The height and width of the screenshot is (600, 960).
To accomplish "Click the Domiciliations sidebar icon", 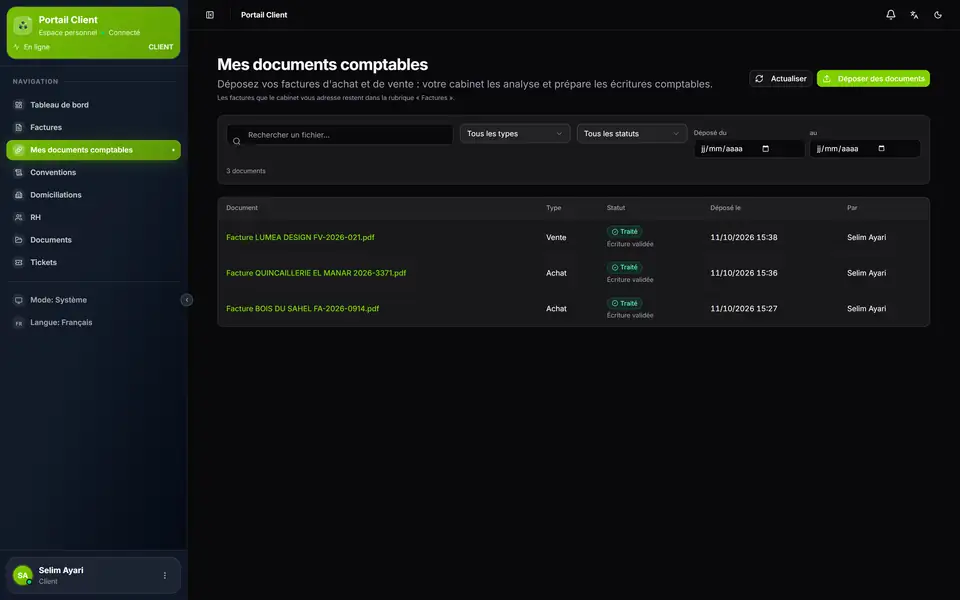I will click(x=18, y=195).
